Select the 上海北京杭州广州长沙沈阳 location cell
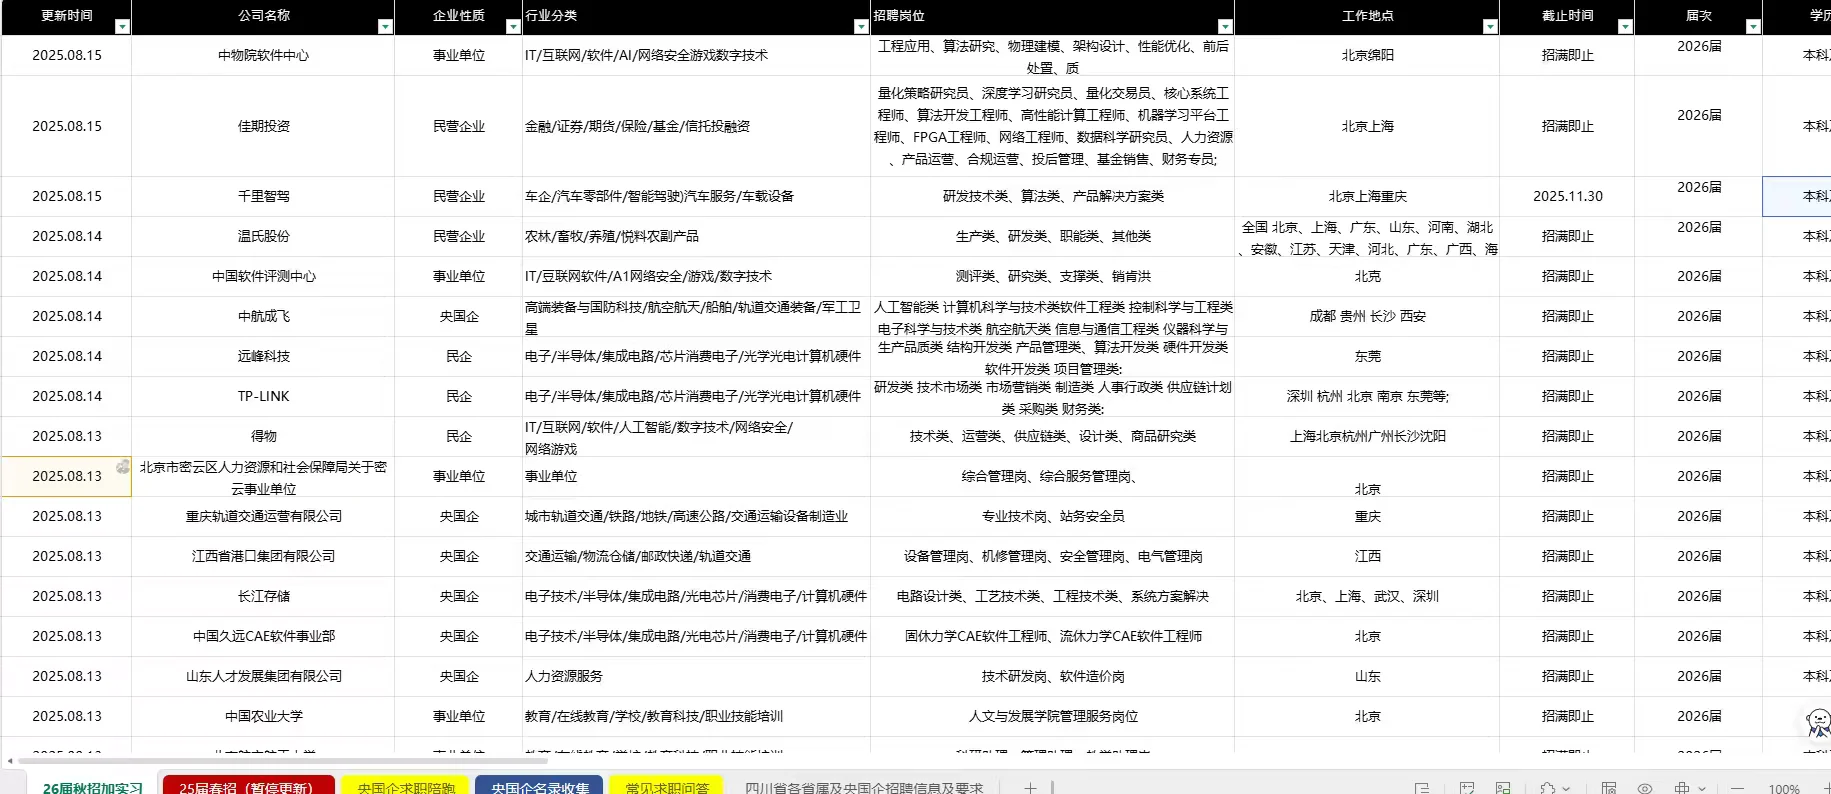The width and height of the screenshot is (1831, 794). (1368, 437)
